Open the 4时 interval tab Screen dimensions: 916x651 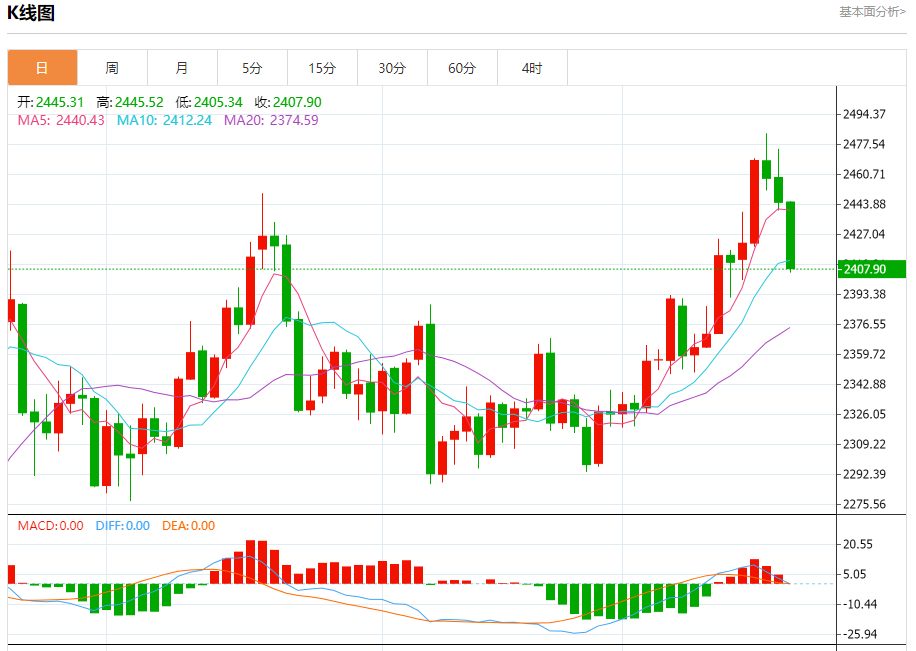pos(532,68)
